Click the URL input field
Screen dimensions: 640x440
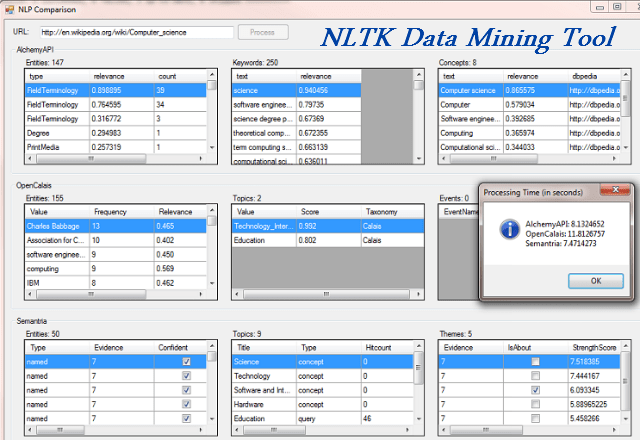(x=137, y=32)
